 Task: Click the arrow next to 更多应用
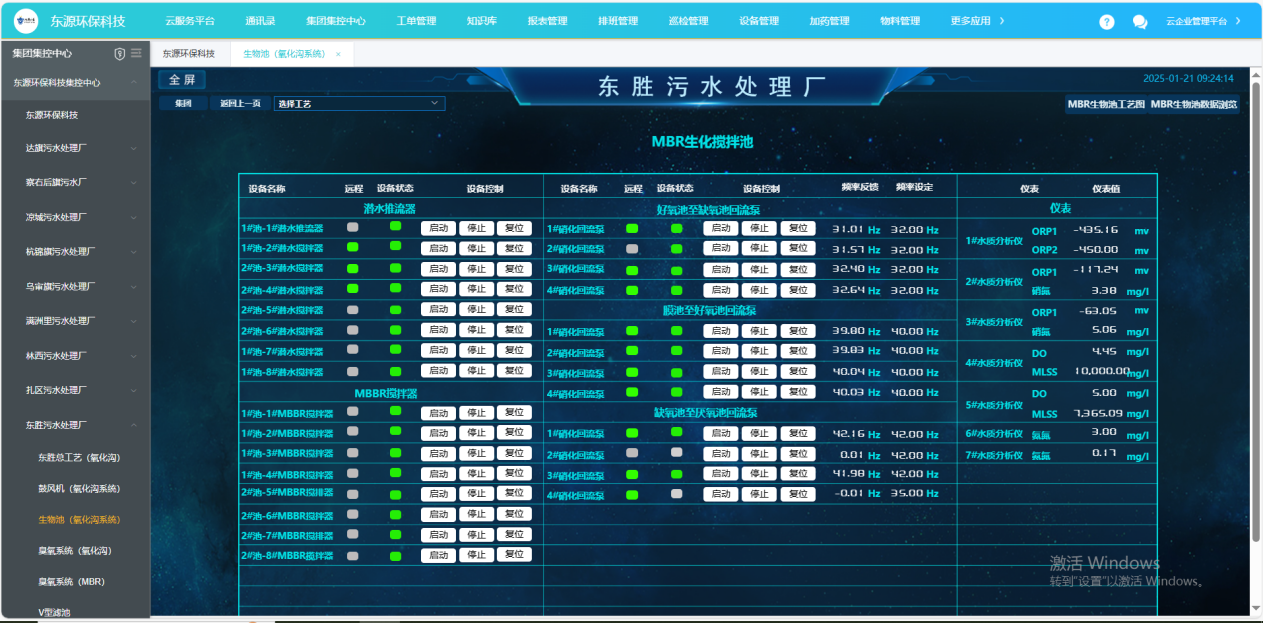pos(1000,21)
